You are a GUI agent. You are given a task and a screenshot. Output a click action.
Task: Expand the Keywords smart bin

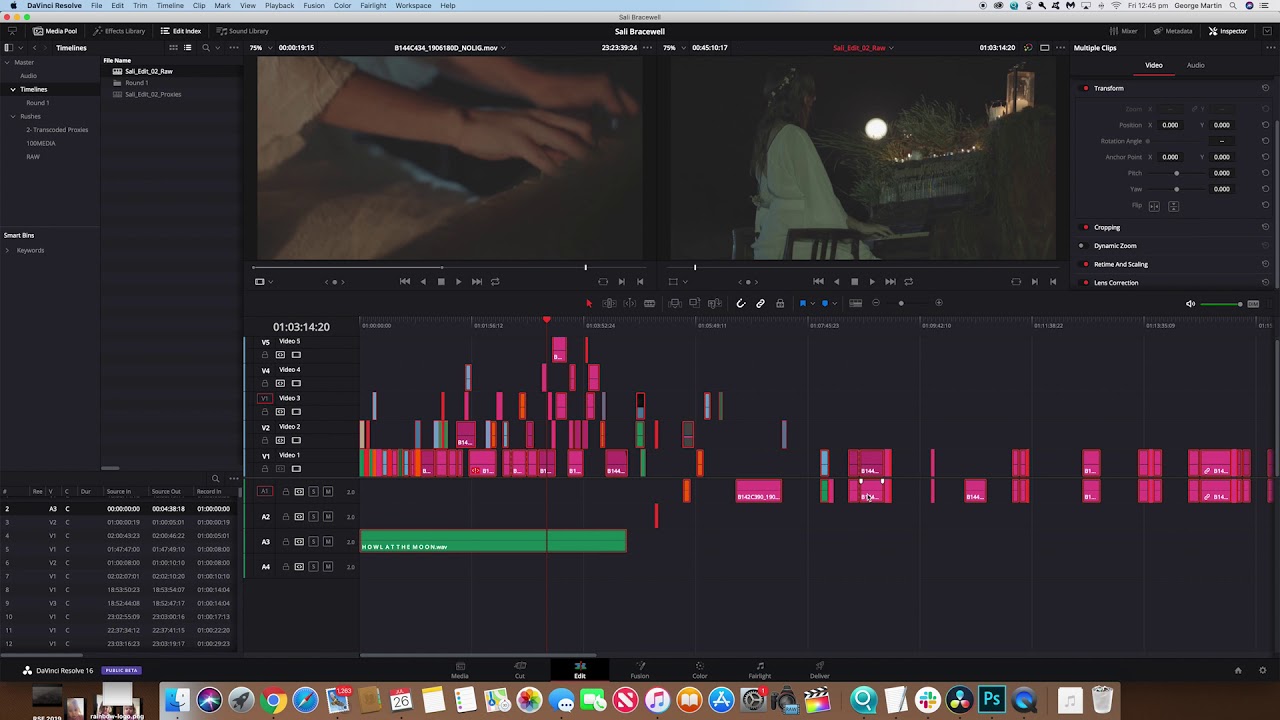click(7, 250)
